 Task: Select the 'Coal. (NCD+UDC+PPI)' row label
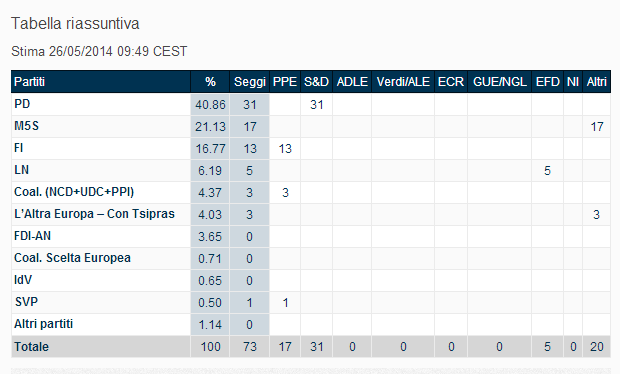[x=74, y=192]
